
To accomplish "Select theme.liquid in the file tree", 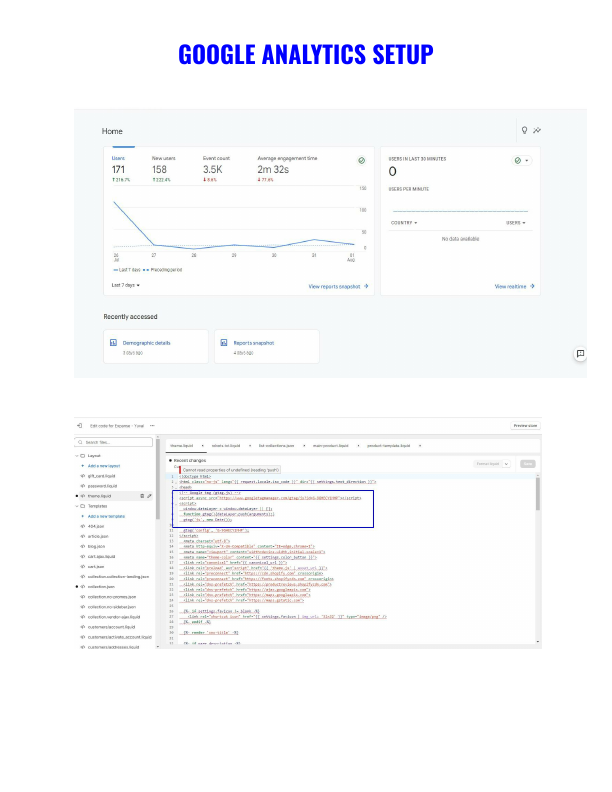I will 99,496.
